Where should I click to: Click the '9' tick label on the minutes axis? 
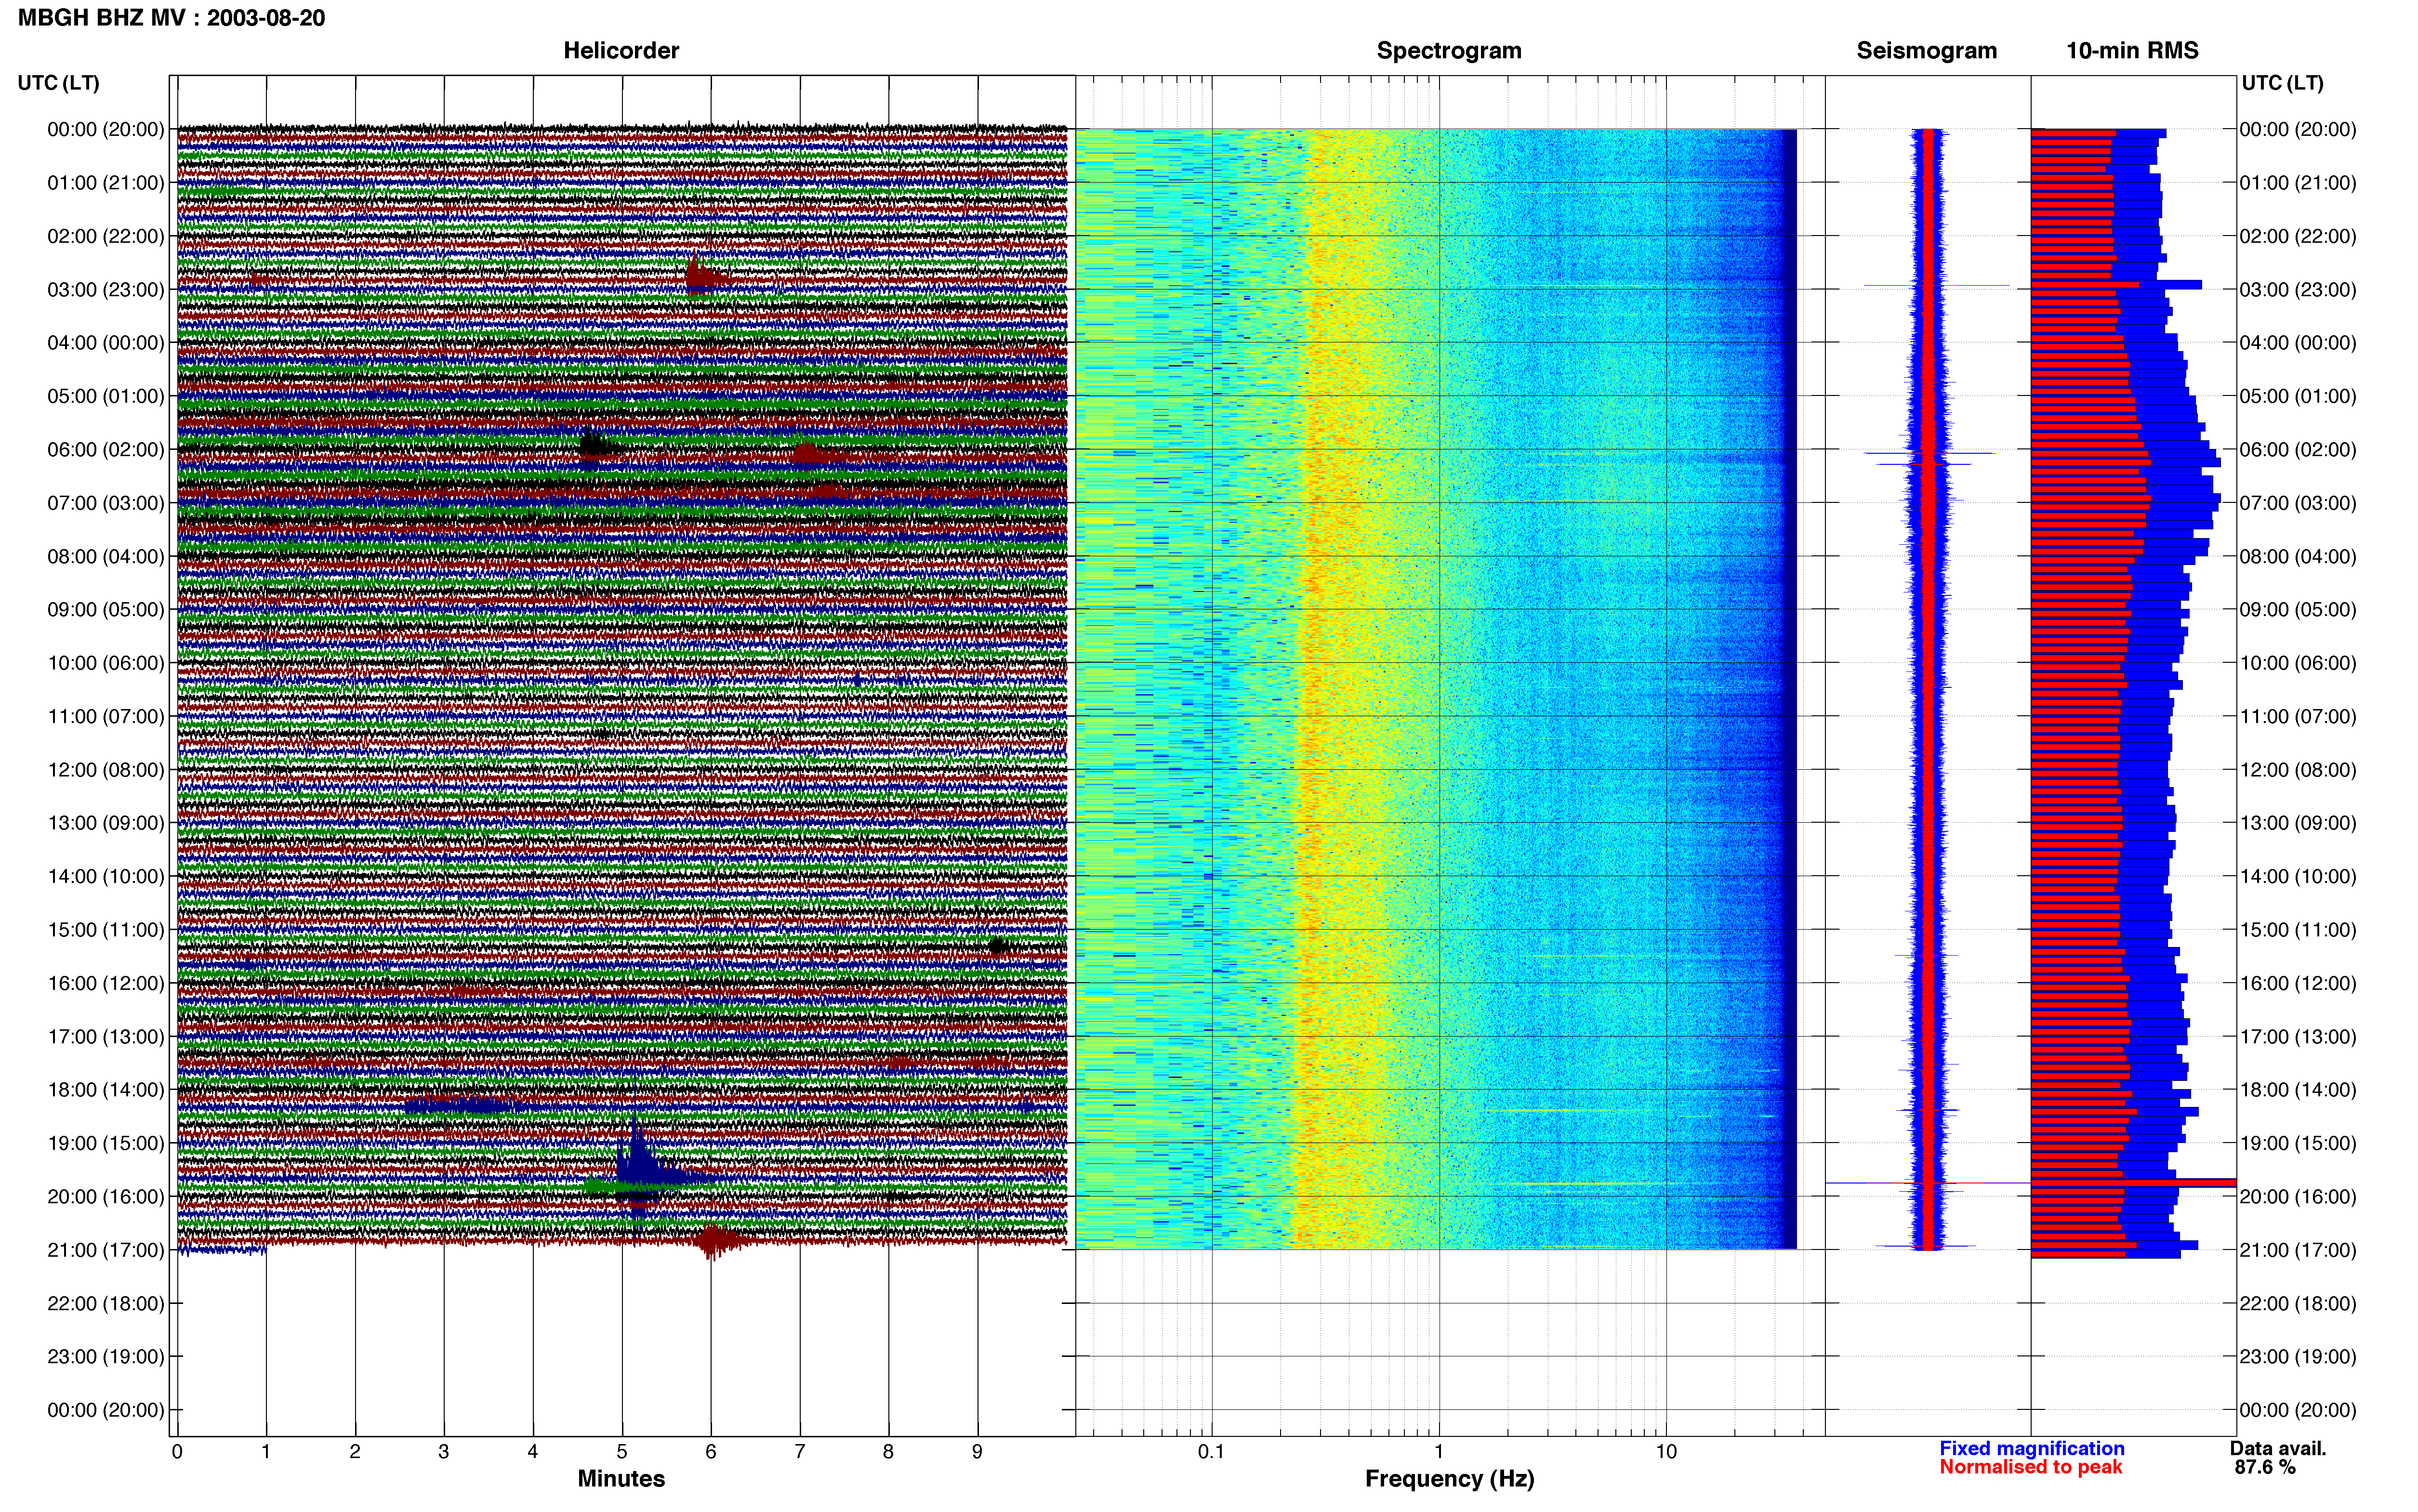pos(977,1451)
